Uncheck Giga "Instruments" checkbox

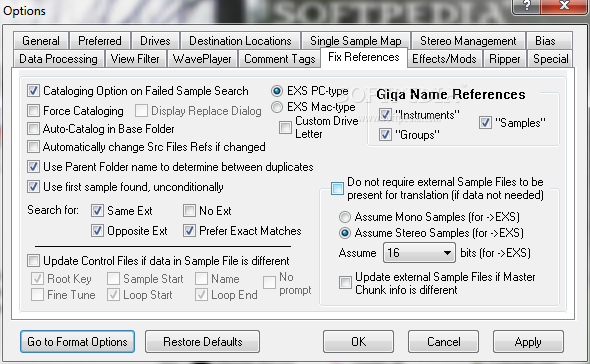(385, 114)
